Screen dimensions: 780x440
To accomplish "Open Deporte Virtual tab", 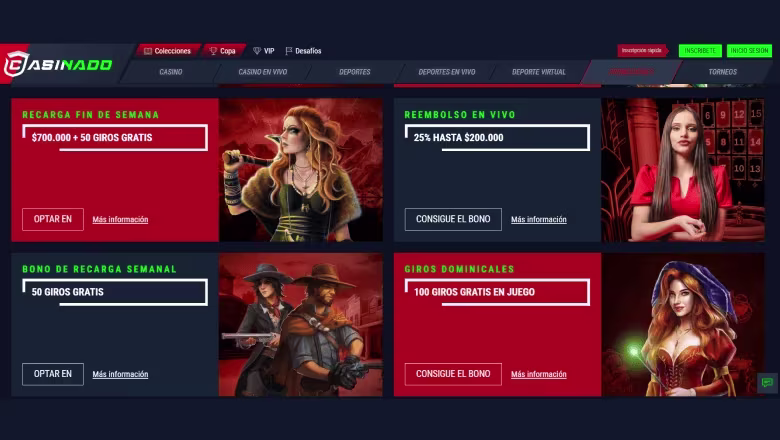I will tap(539, 72).
